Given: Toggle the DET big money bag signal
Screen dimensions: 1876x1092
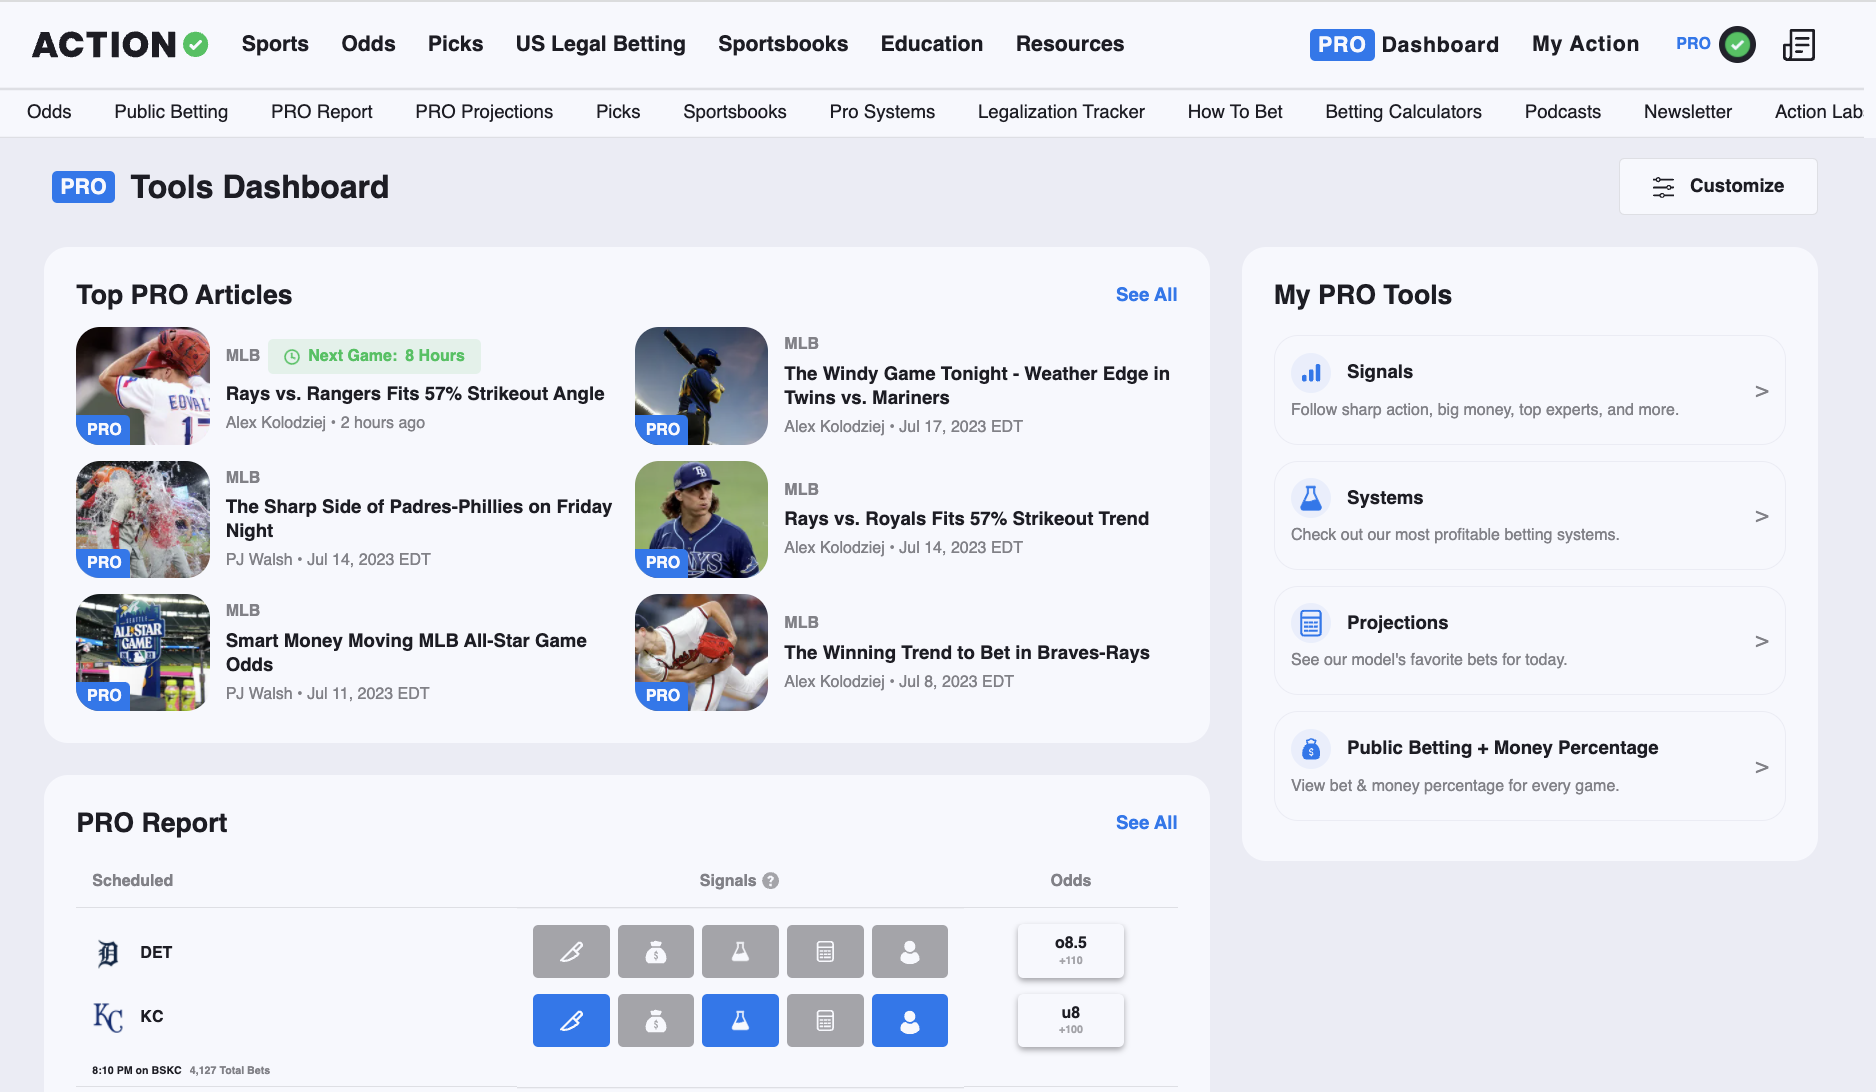Looking at the screenshot, I should tap(656, 951).
